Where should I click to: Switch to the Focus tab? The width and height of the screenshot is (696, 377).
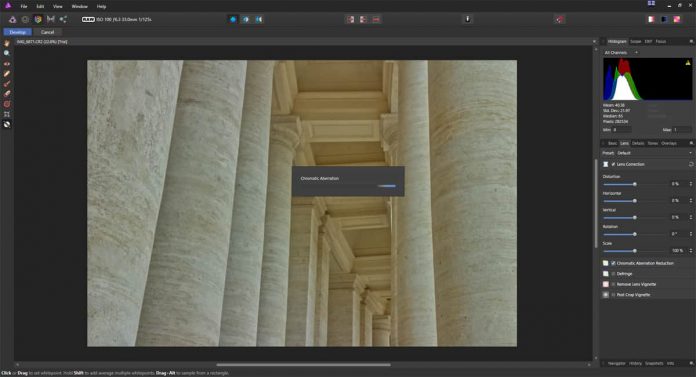coord(661,41)
